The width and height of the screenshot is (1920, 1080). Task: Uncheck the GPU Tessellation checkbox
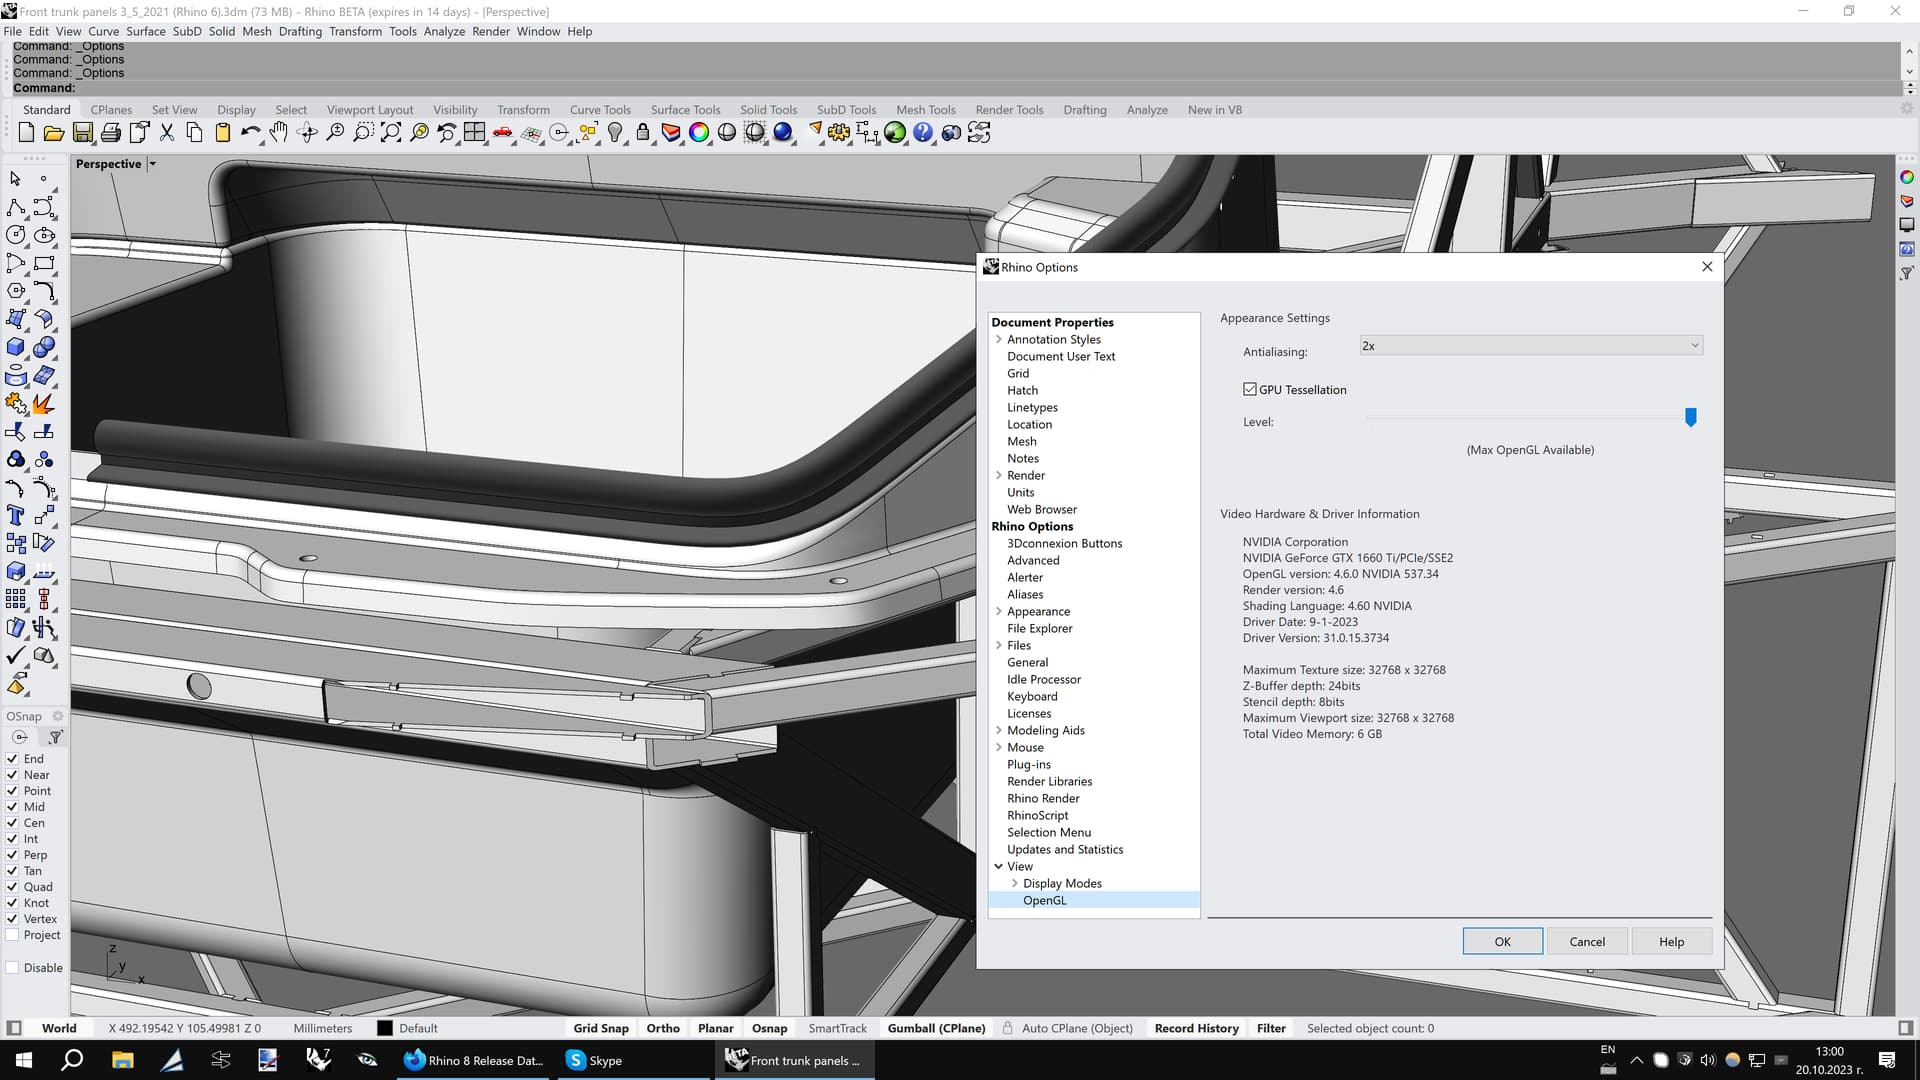point(1250,390)
